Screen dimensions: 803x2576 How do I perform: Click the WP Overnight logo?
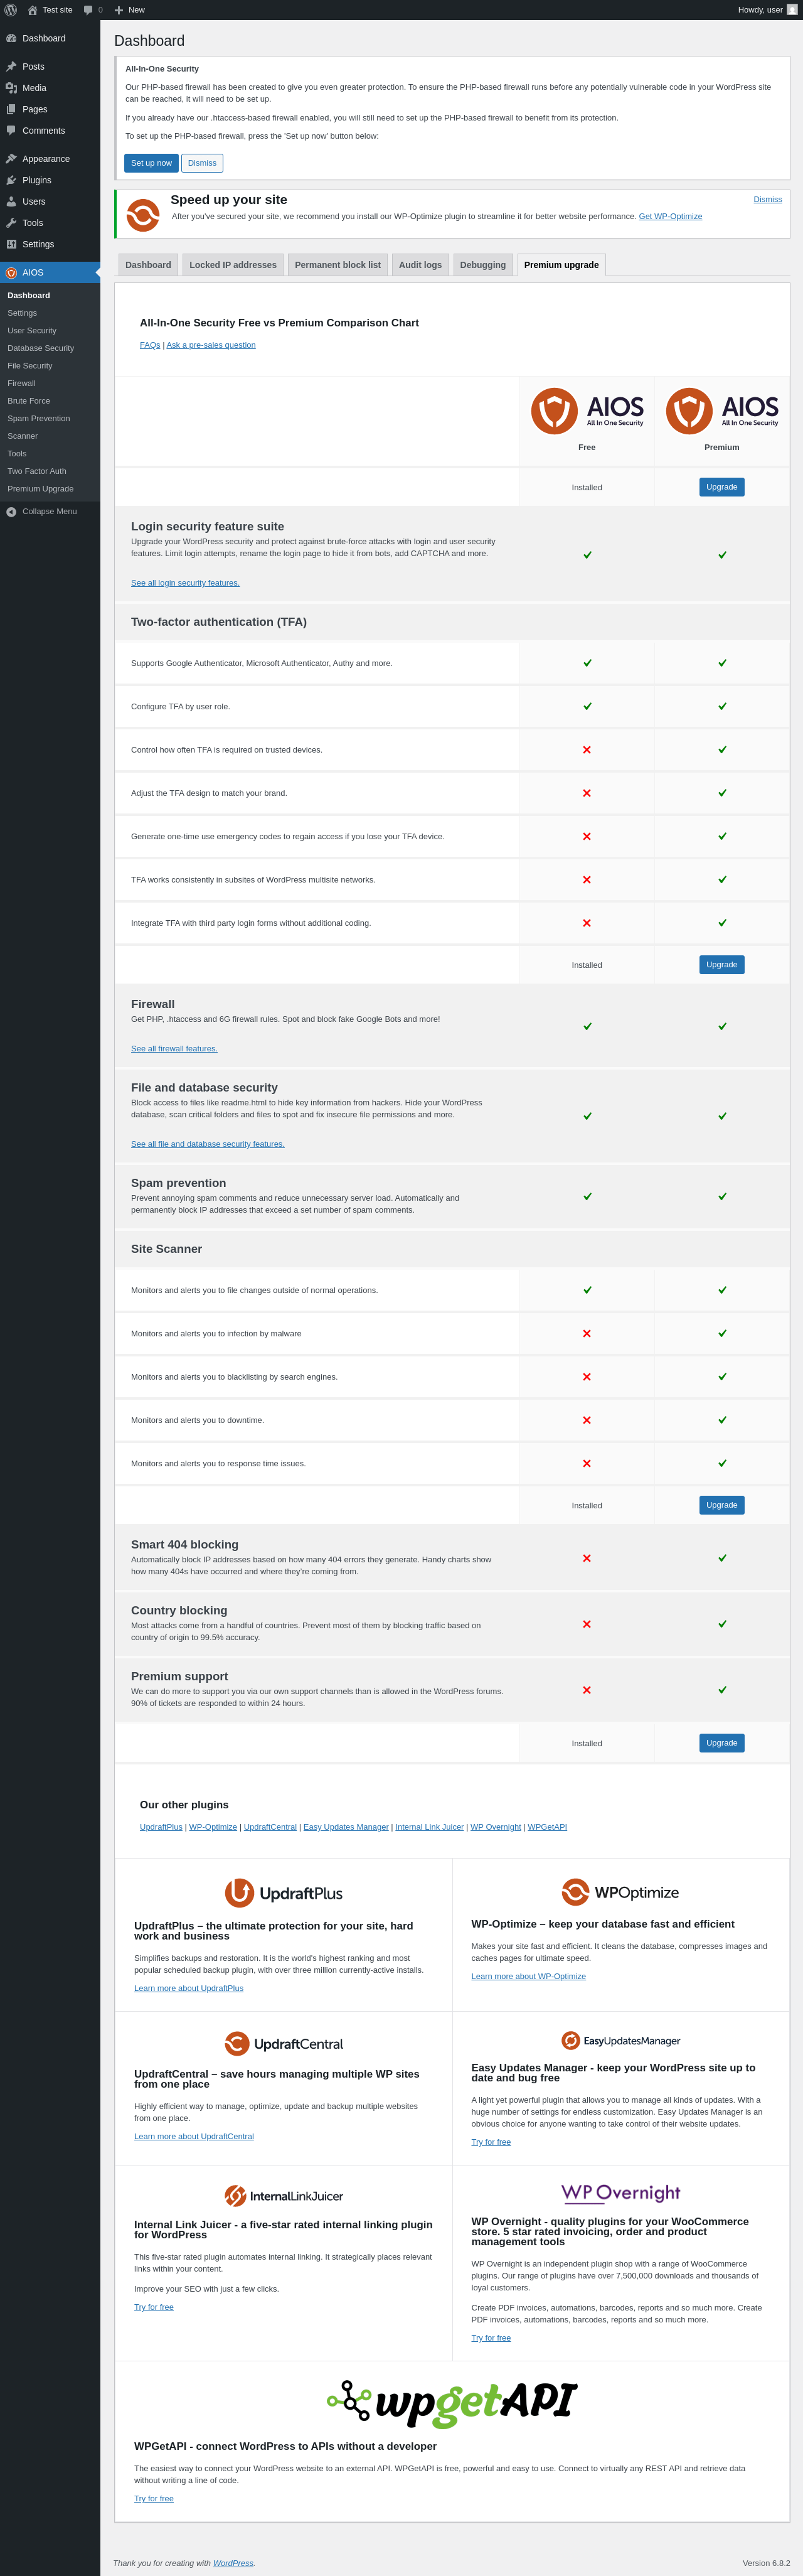(621, 2193)
